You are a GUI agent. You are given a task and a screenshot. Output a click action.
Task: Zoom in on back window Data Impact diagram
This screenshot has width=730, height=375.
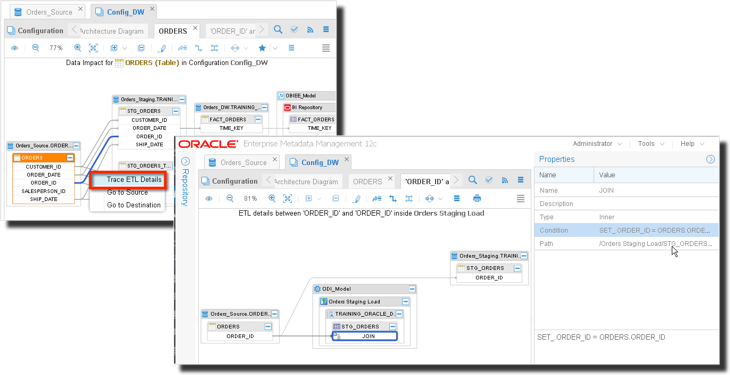tap(77, 48)
